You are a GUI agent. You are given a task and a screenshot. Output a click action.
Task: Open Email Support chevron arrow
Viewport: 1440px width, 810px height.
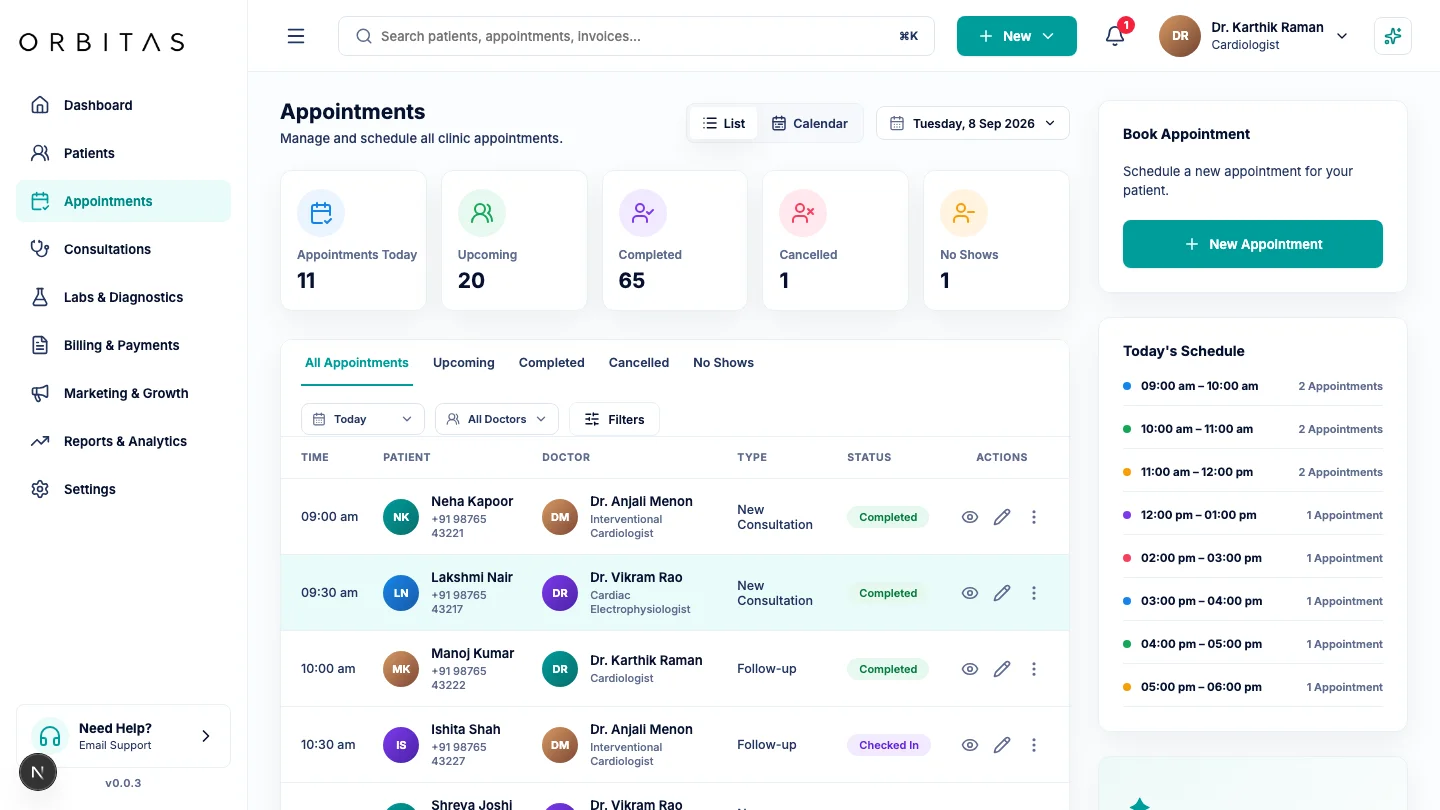coord(206,736)
